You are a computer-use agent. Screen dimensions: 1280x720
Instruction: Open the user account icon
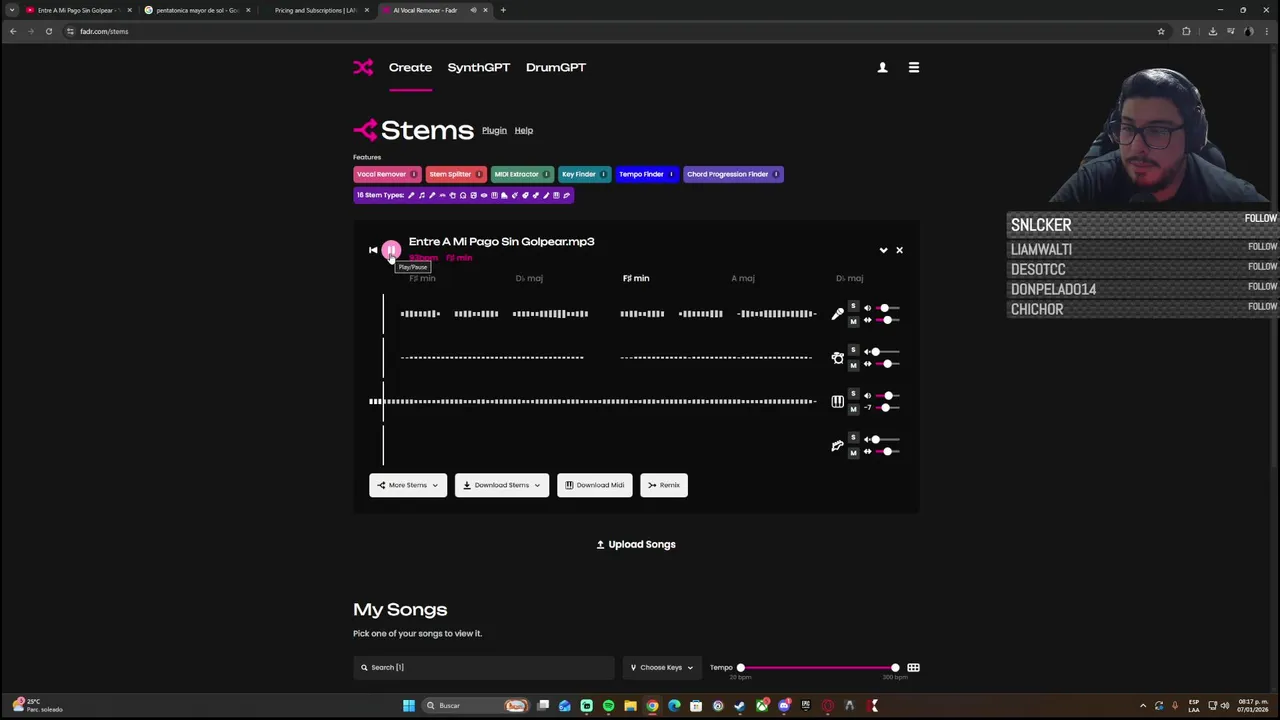coord(882,67)
